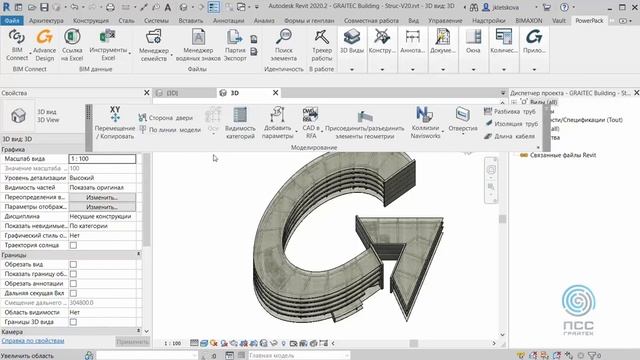Toggle Показать границу обрезки checkbox

pyautogui.click(x=73, y=274)
